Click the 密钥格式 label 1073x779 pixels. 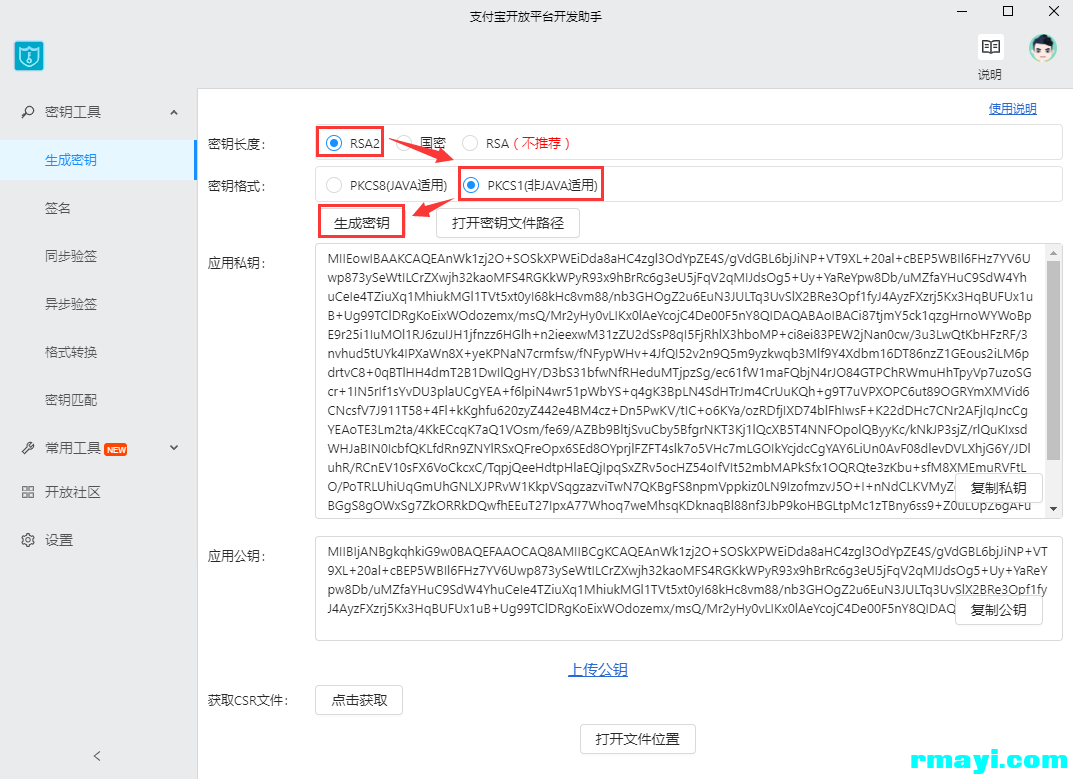point(237,186)
